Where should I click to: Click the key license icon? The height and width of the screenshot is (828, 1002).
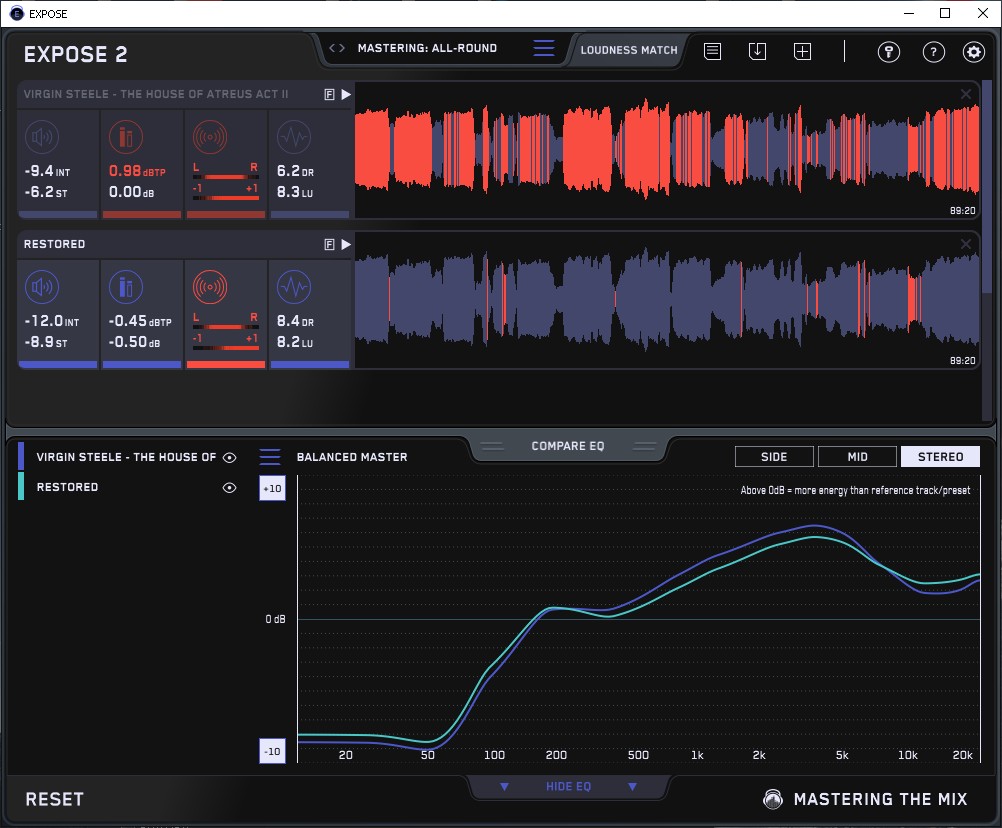tap(889, 52)
